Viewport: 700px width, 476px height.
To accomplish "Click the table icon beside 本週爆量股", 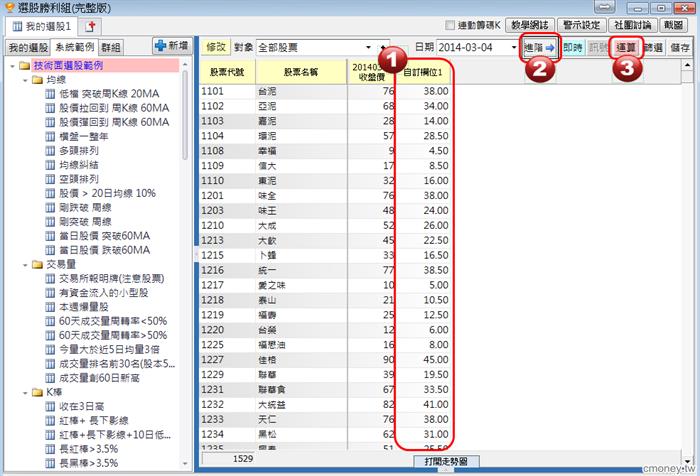I will point(50,307).
